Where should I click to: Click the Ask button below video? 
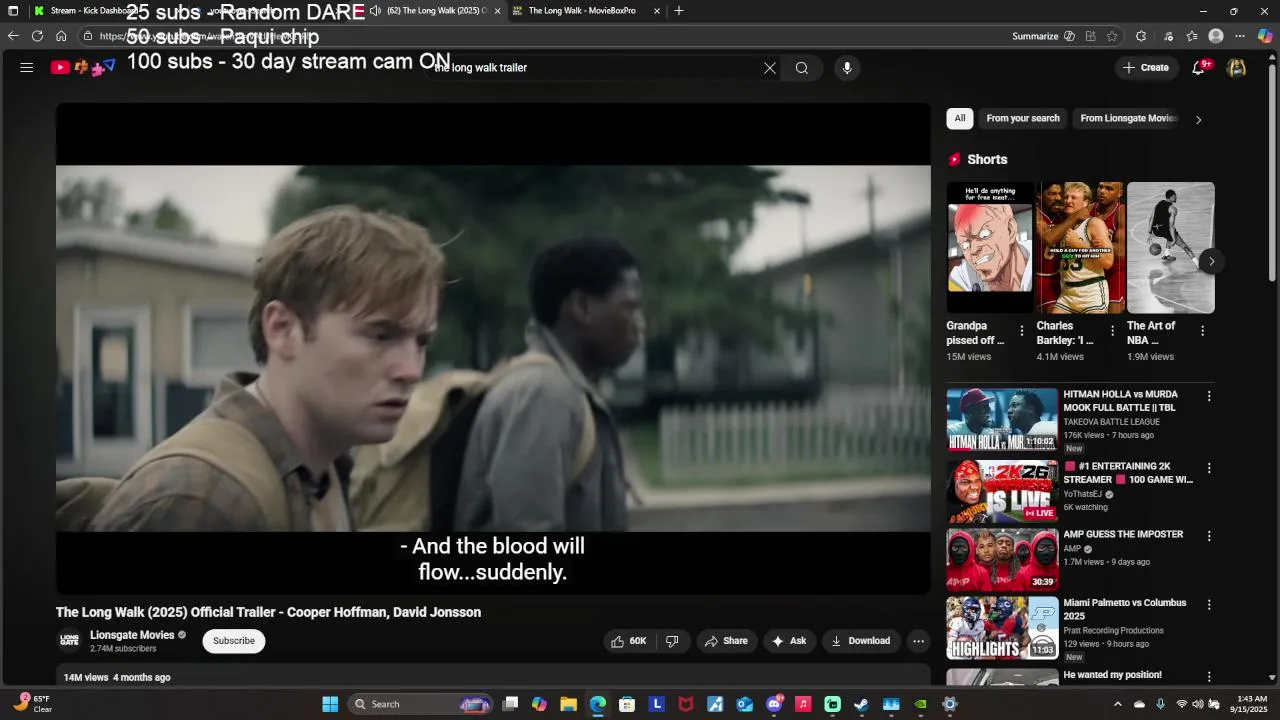tap(788, 641)
